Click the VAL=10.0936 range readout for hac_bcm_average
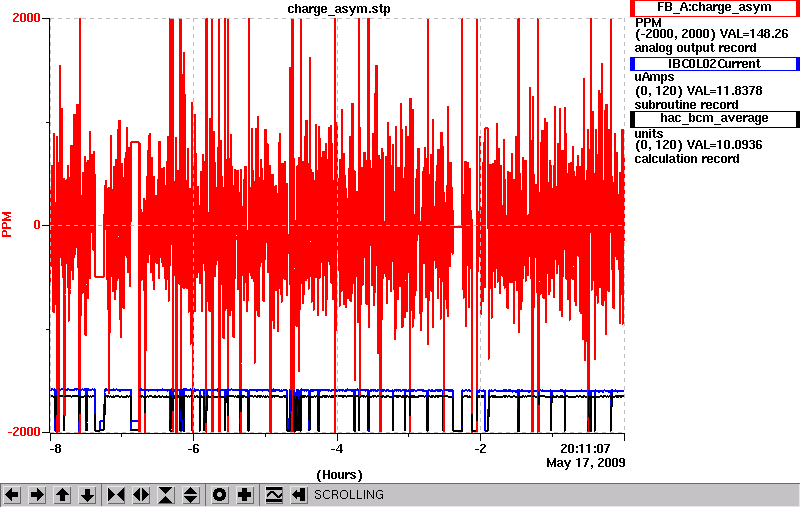This screenshot has height=507, width=800. (698, 145)
